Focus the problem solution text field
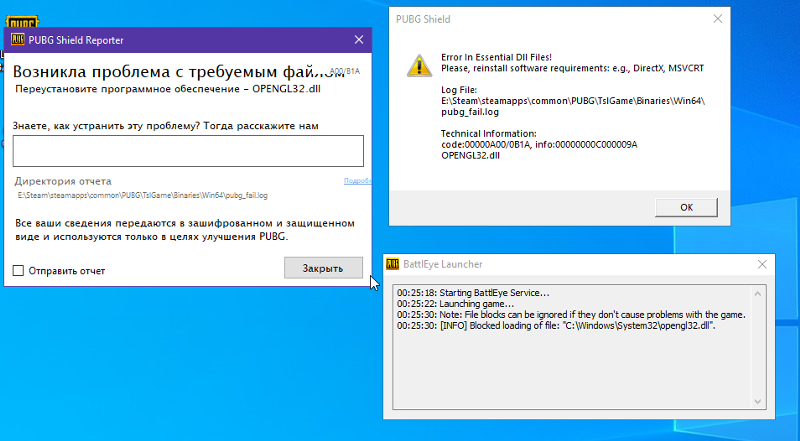 (x=188, y=151)
